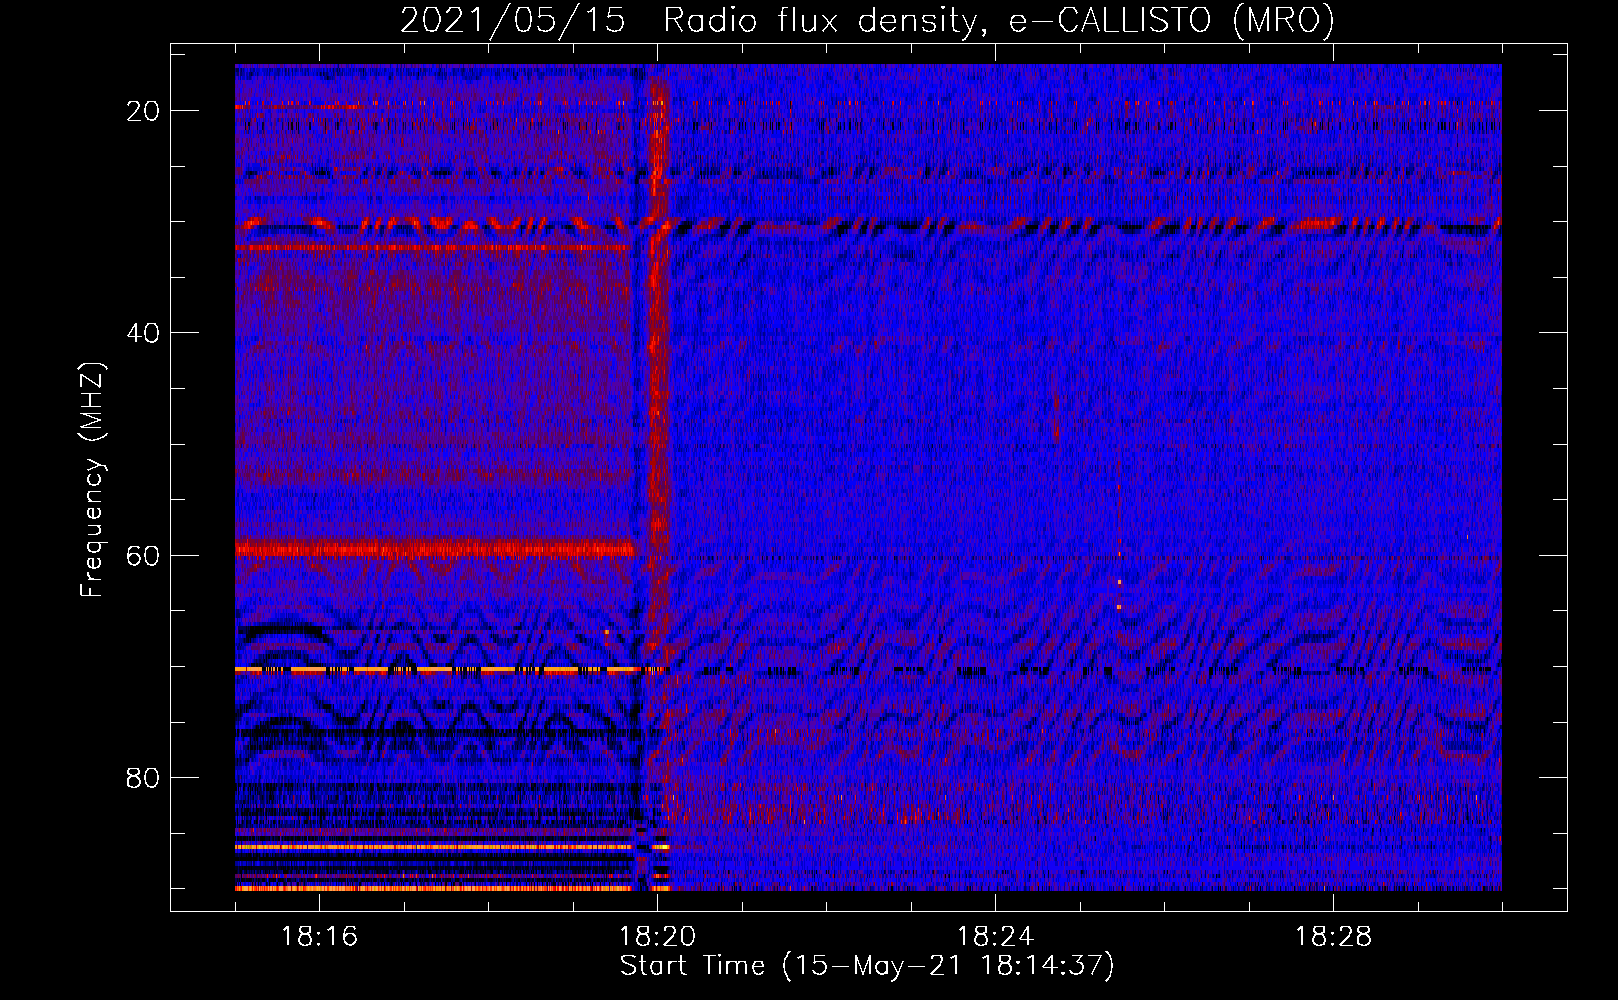Click the Frequency (MHZ) axis label

tap(91, 480)
